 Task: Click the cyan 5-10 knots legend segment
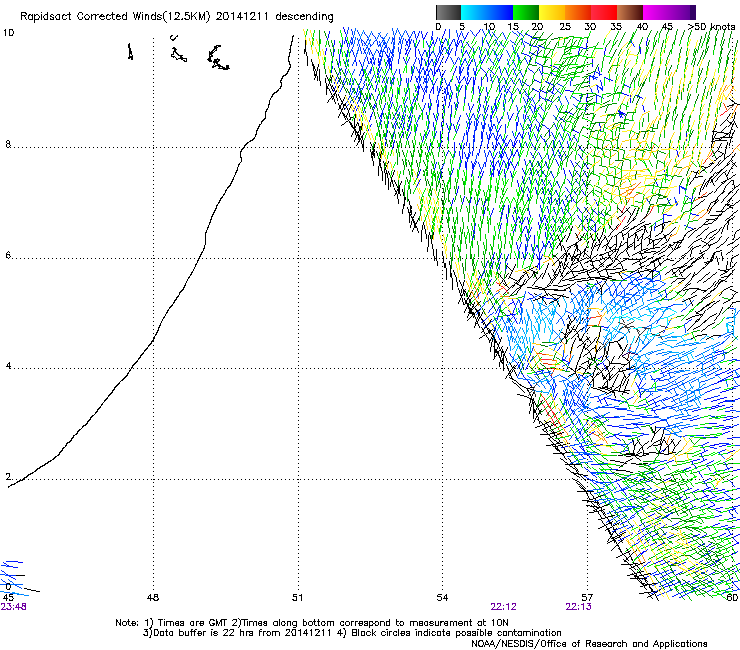point(474,12)
